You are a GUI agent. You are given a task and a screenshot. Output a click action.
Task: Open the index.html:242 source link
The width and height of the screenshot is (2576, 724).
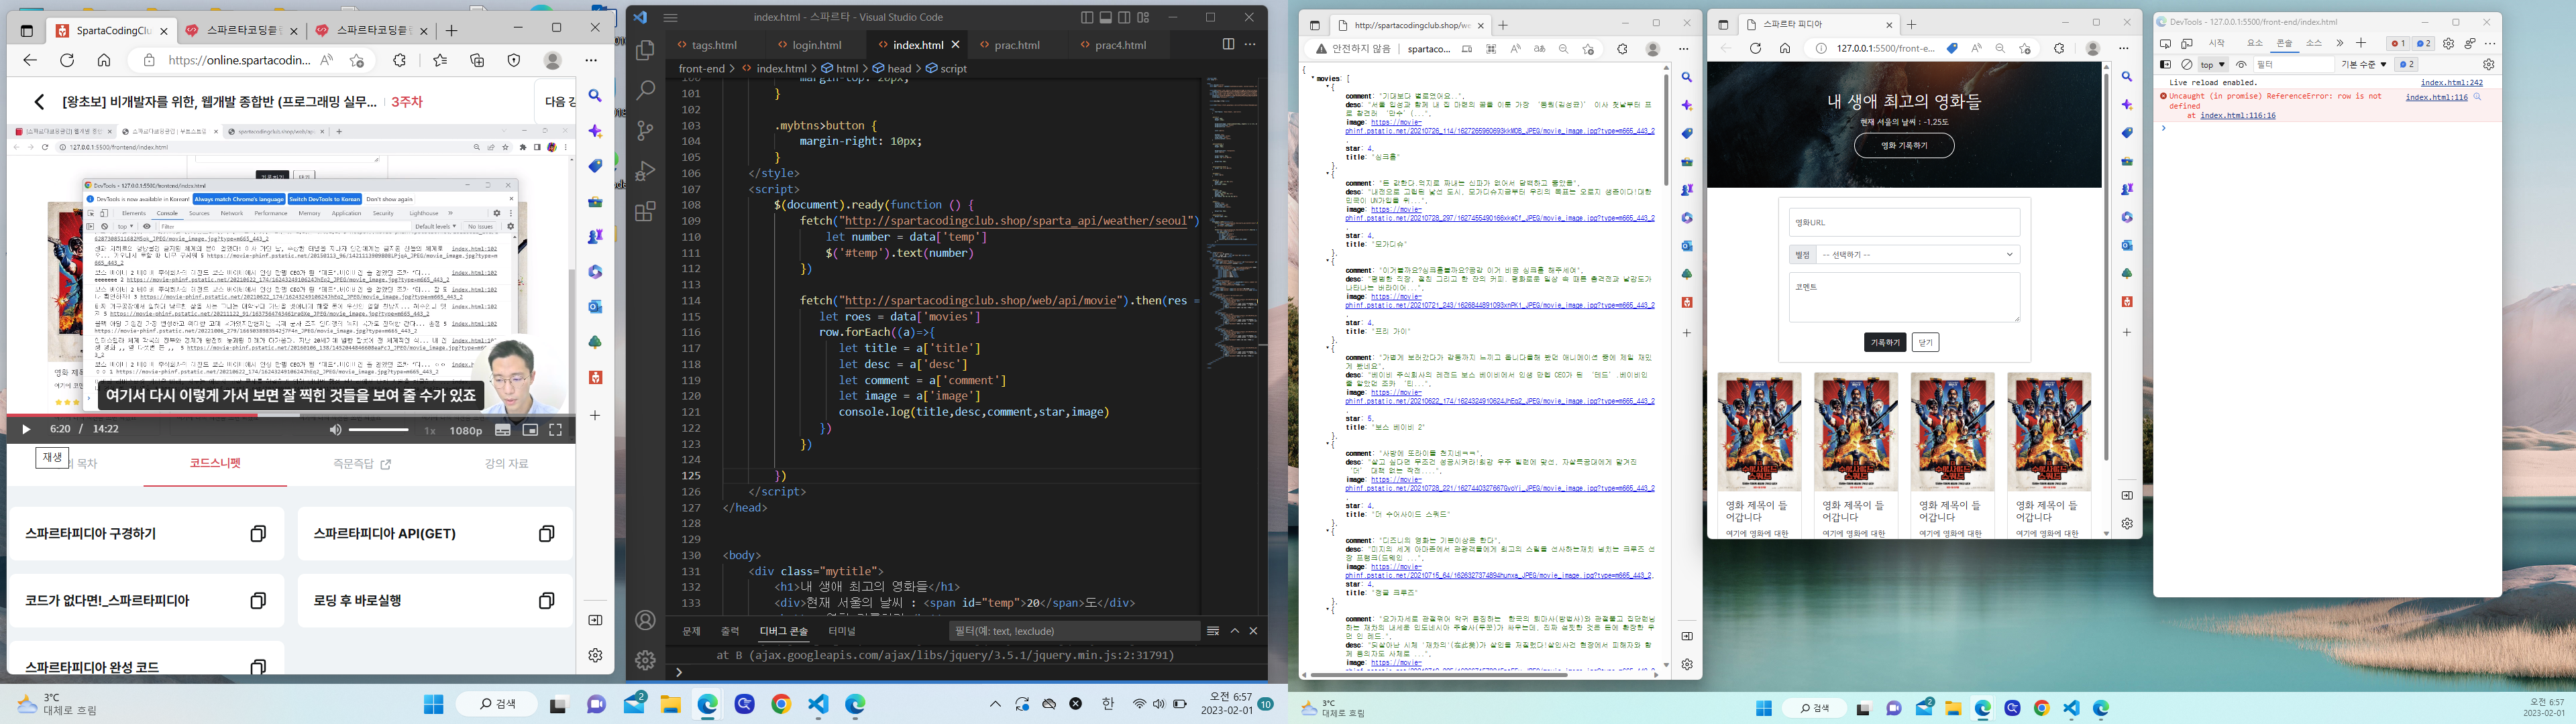click(x=2451, y=83)
